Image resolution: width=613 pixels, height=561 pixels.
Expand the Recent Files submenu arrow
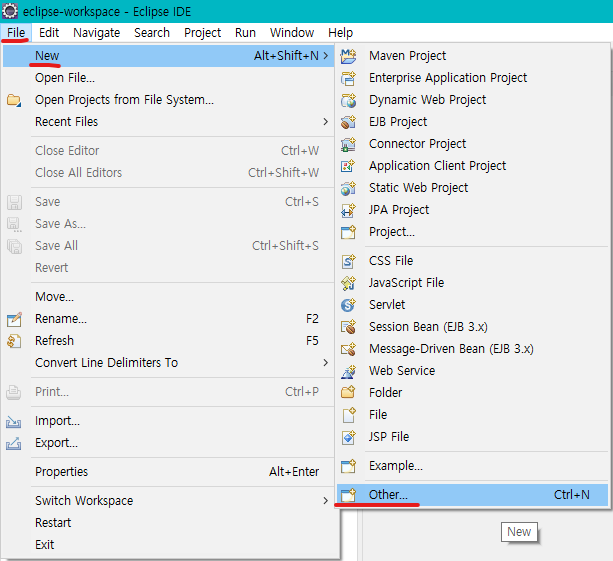pyautogui.click(x=325, y=122)
